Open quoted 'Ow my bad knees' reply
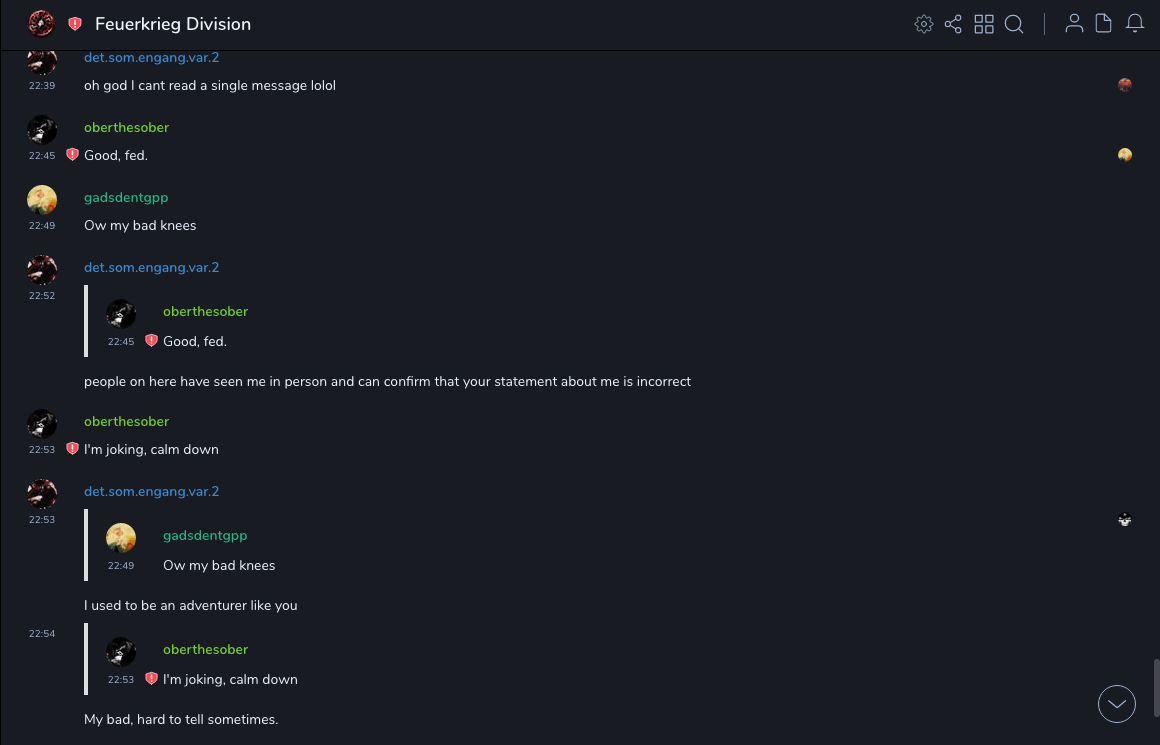 [219, 565]
